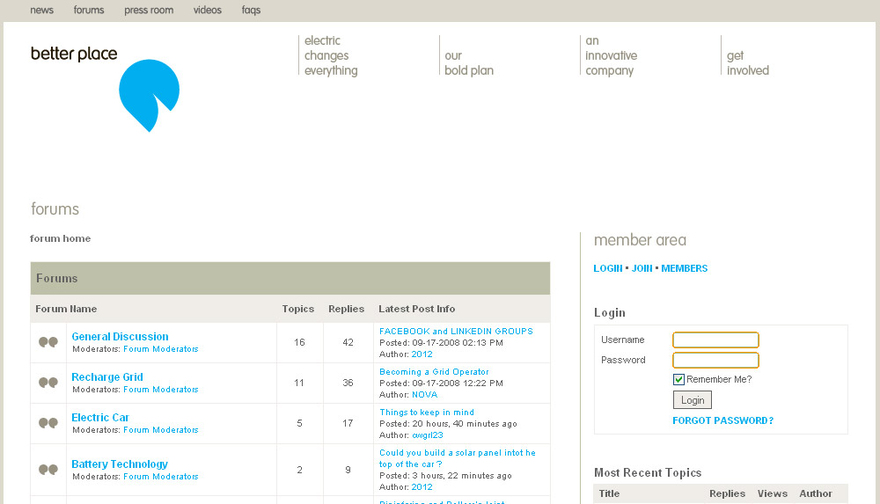Click author 2012 in Battery Technology row
The height and width of the screenshot is (504, 880).
pyautogui.click(x=421, y=487)
